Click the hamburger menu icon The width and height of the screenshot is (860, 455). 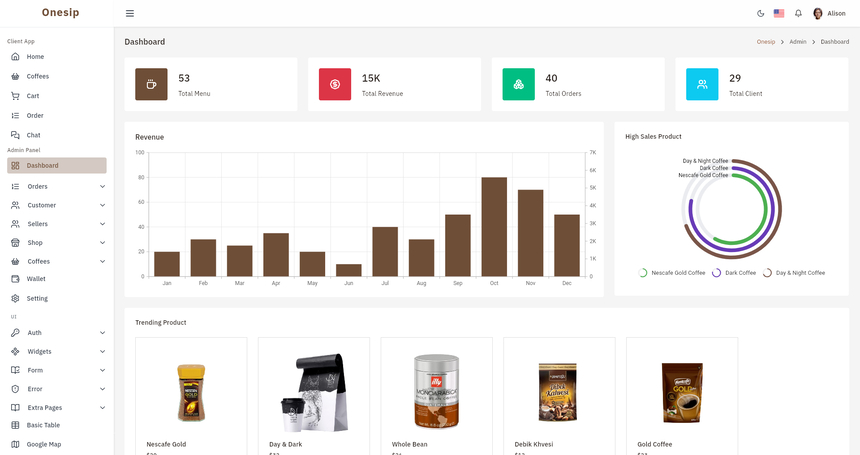click(x=130, y=14)
